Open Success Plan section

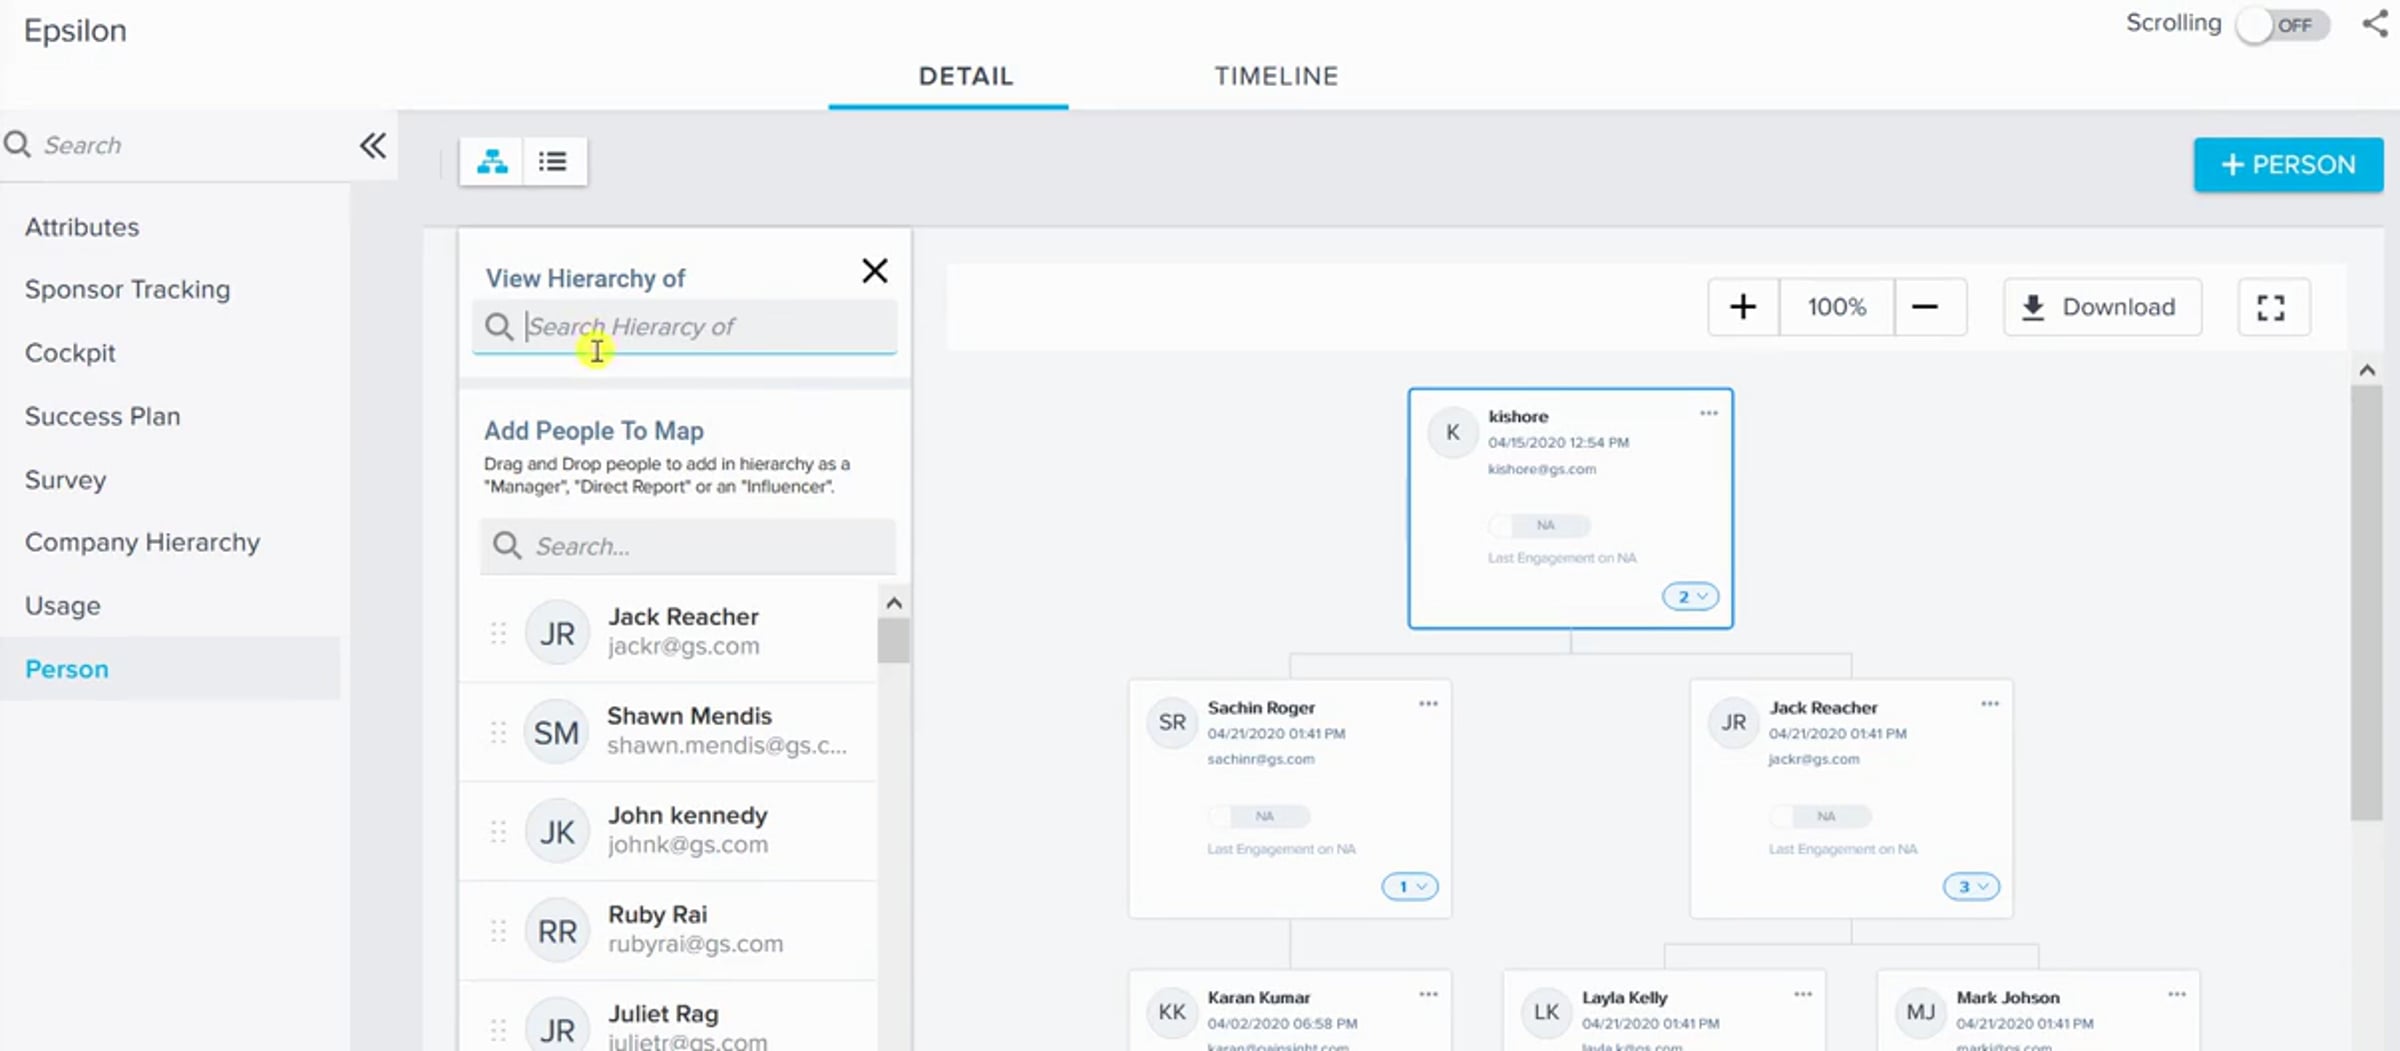tap(103, 416)
